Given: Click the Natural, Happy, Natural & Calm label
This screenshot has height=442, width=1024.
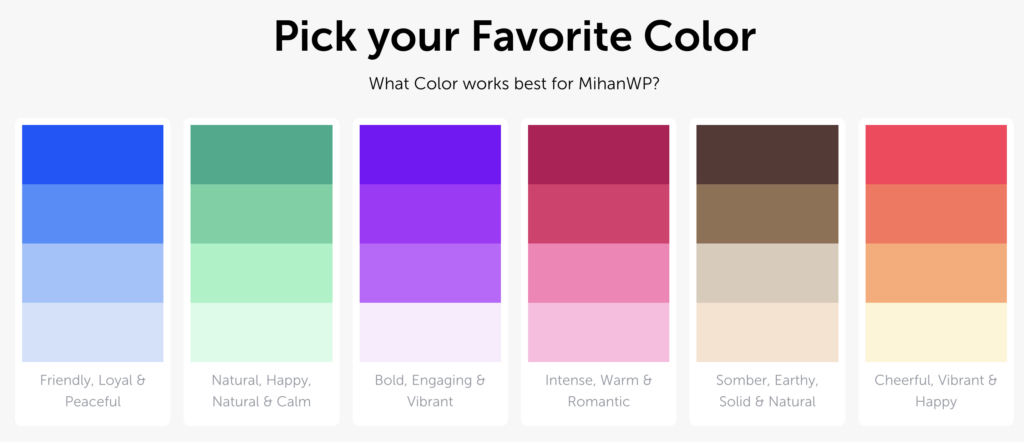Looking at the screenshot, I should [261, 390].
